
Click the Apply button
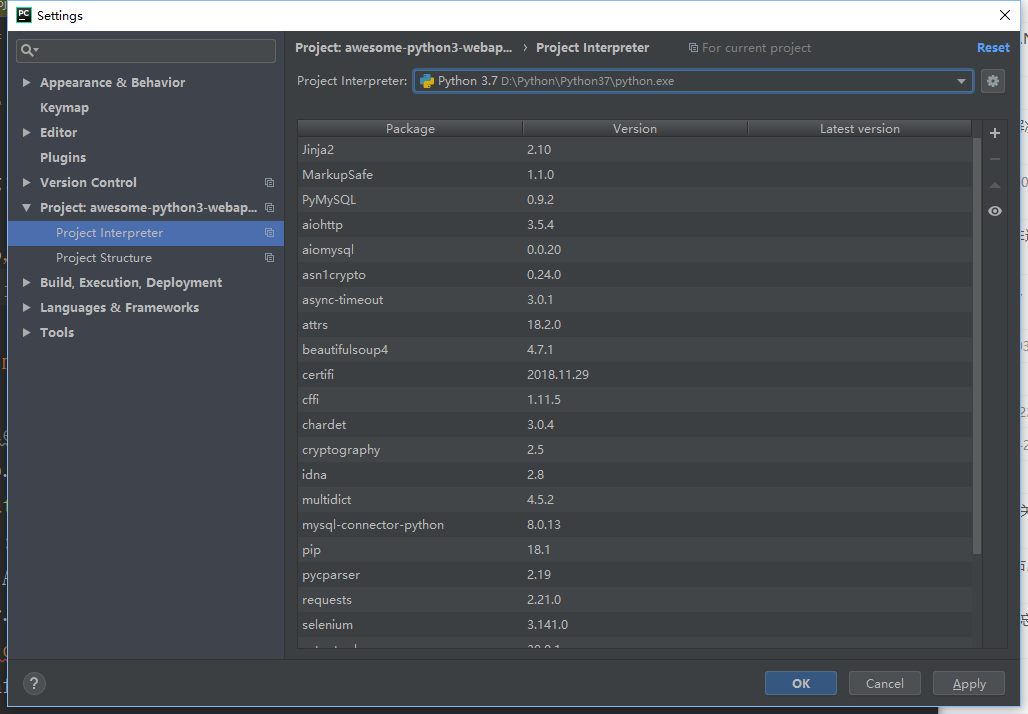968,683
